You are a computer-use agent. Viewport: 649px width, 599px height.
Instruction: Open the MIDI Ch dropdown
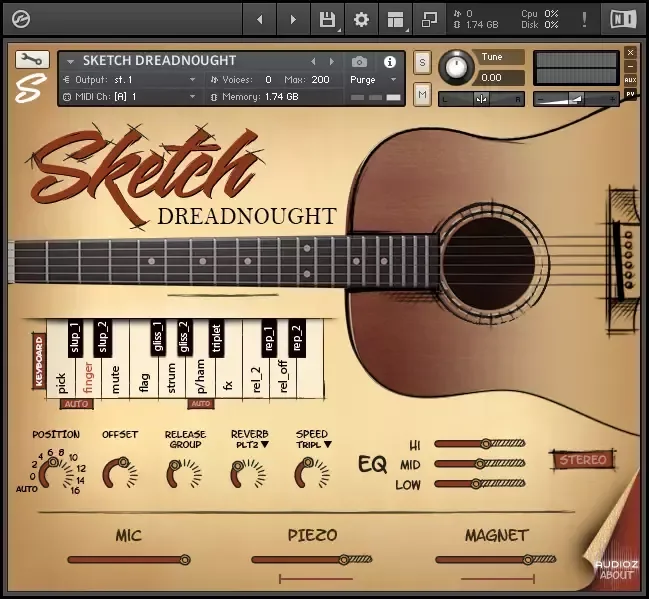tap(130, 97)
